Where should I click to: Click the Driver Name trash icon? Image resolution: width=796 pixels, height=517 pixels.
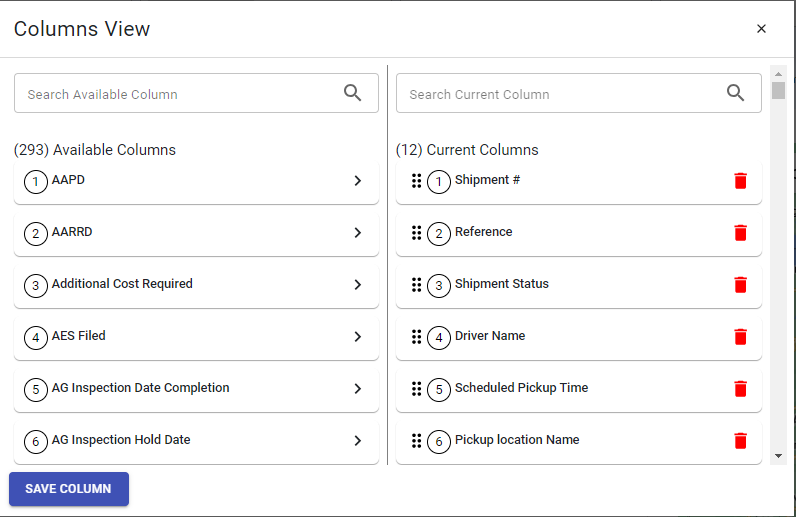pyautogui.click(x=740, y=337)
